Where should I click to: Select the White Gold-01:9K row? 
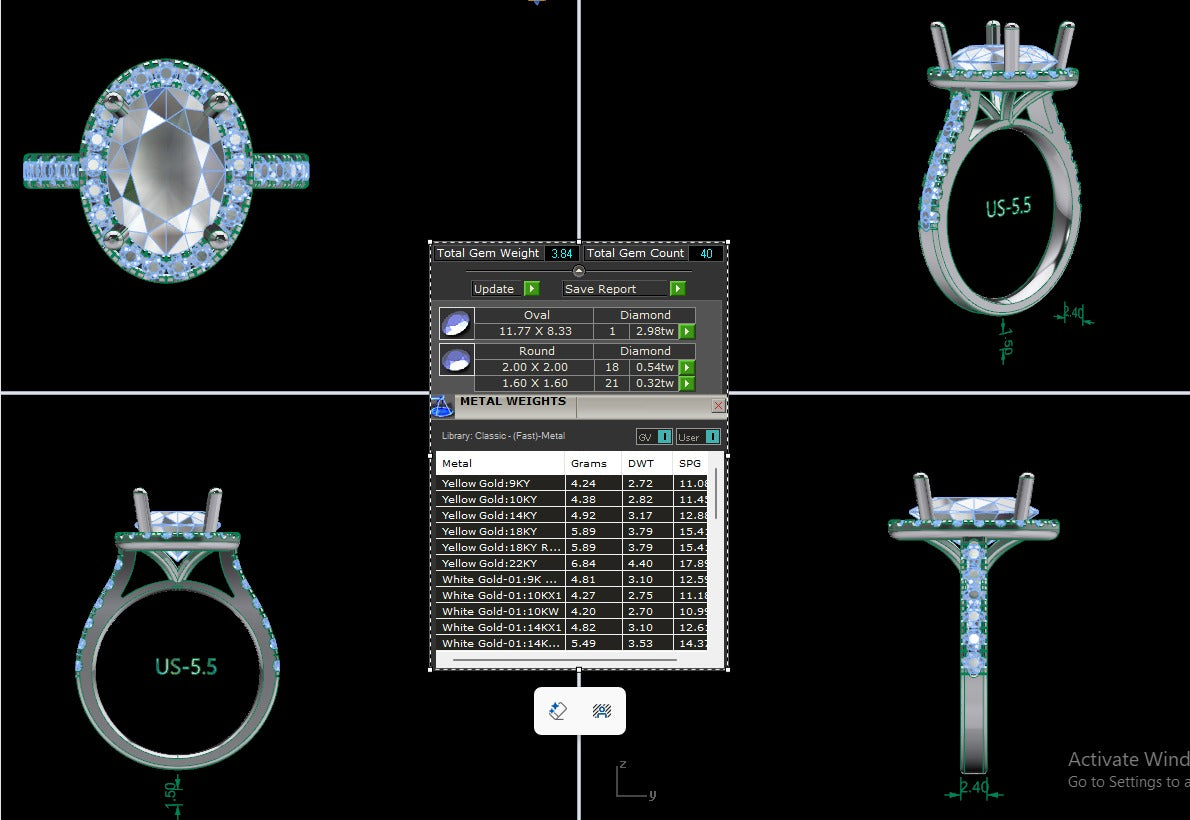571,579
